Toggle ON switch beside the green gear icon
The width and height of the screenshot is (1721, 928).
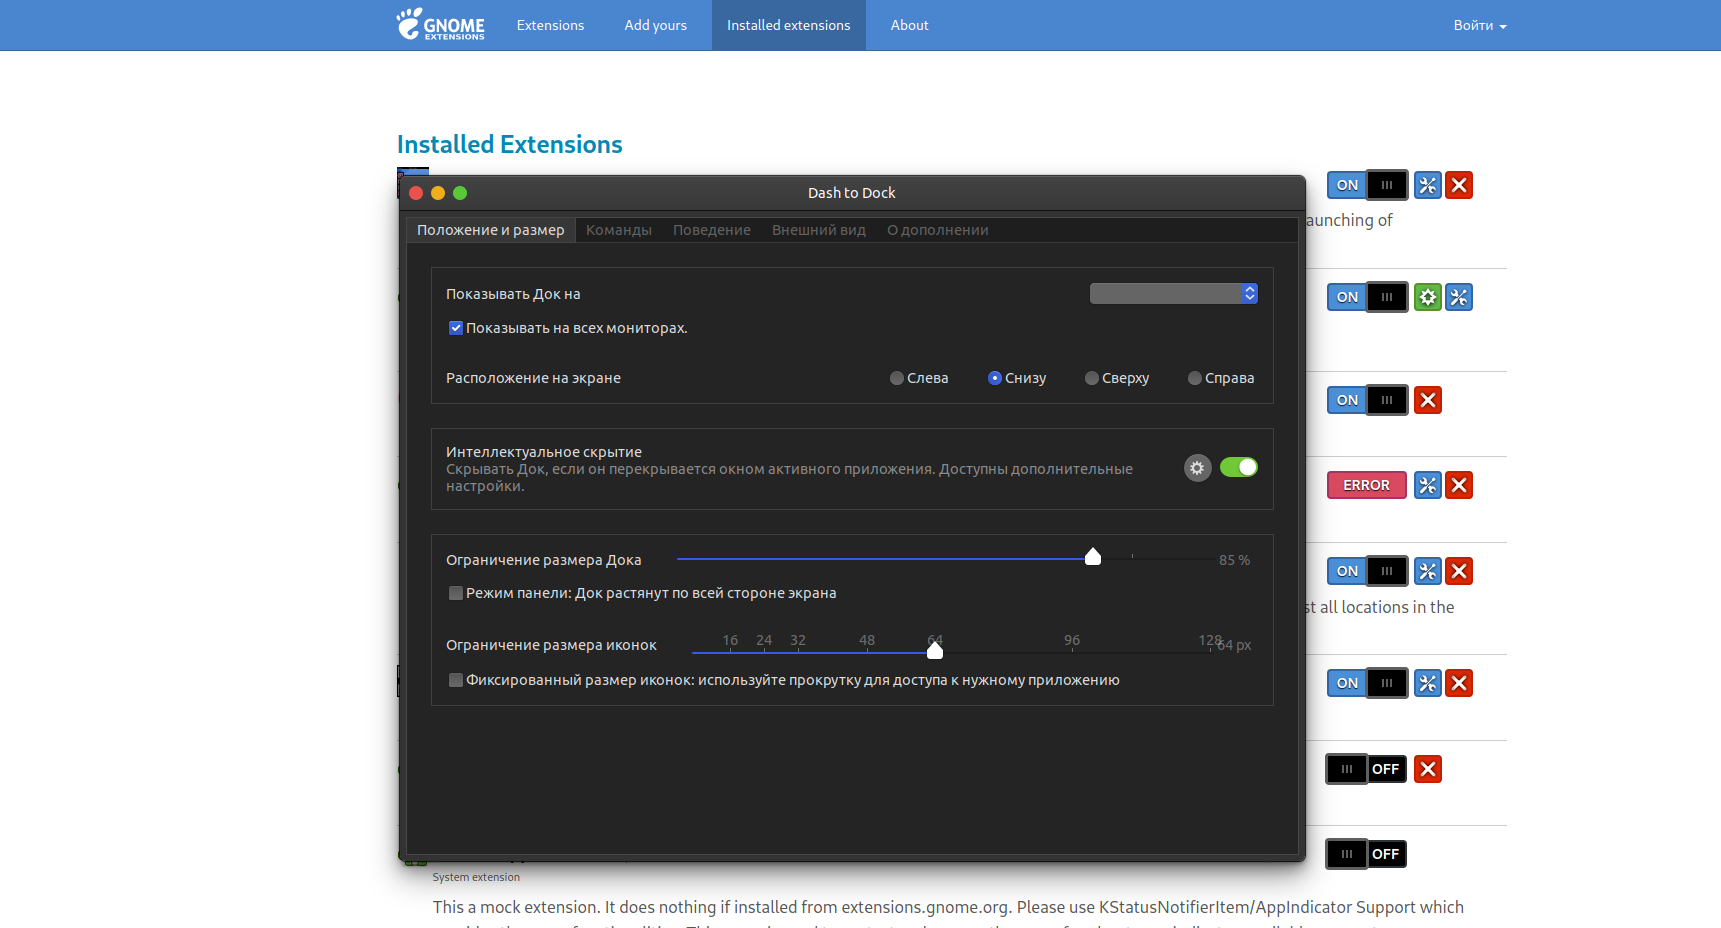click(1367, 297)
